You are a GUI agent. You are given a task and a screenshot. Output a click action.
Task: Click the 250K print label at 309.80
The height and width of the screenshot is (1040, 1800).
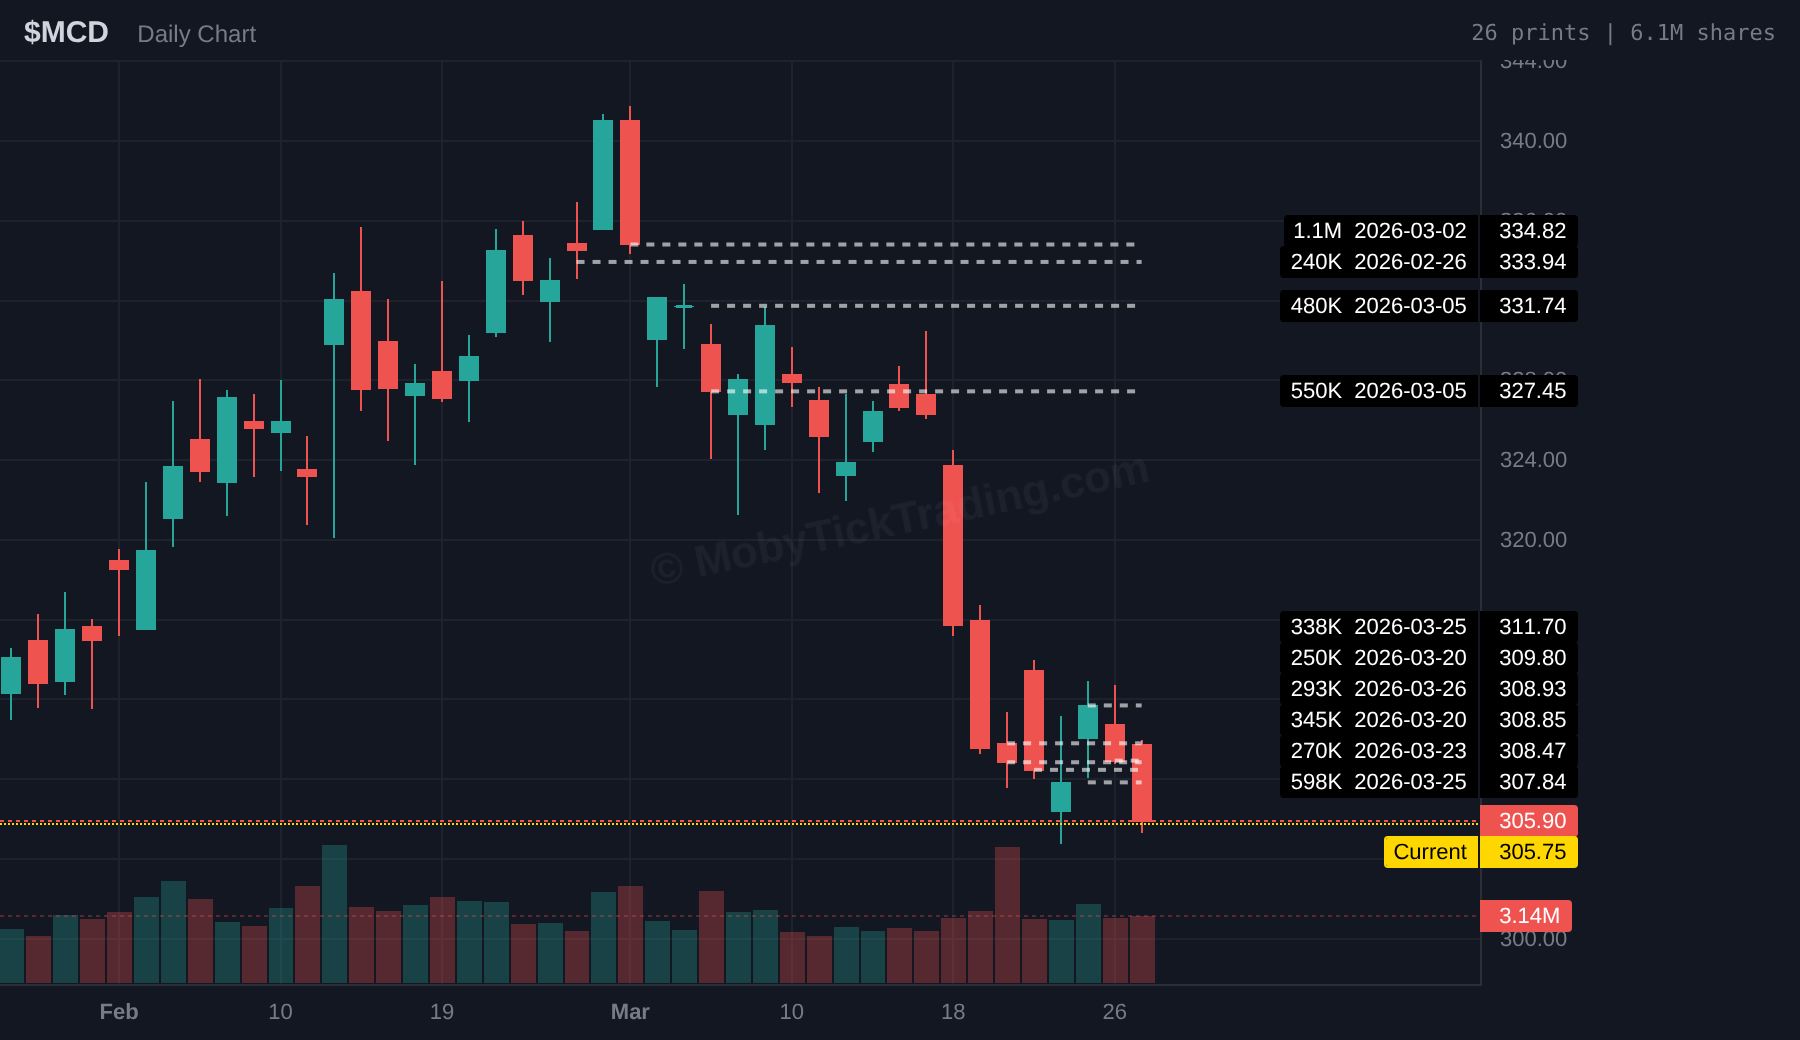click(1379, 658)
